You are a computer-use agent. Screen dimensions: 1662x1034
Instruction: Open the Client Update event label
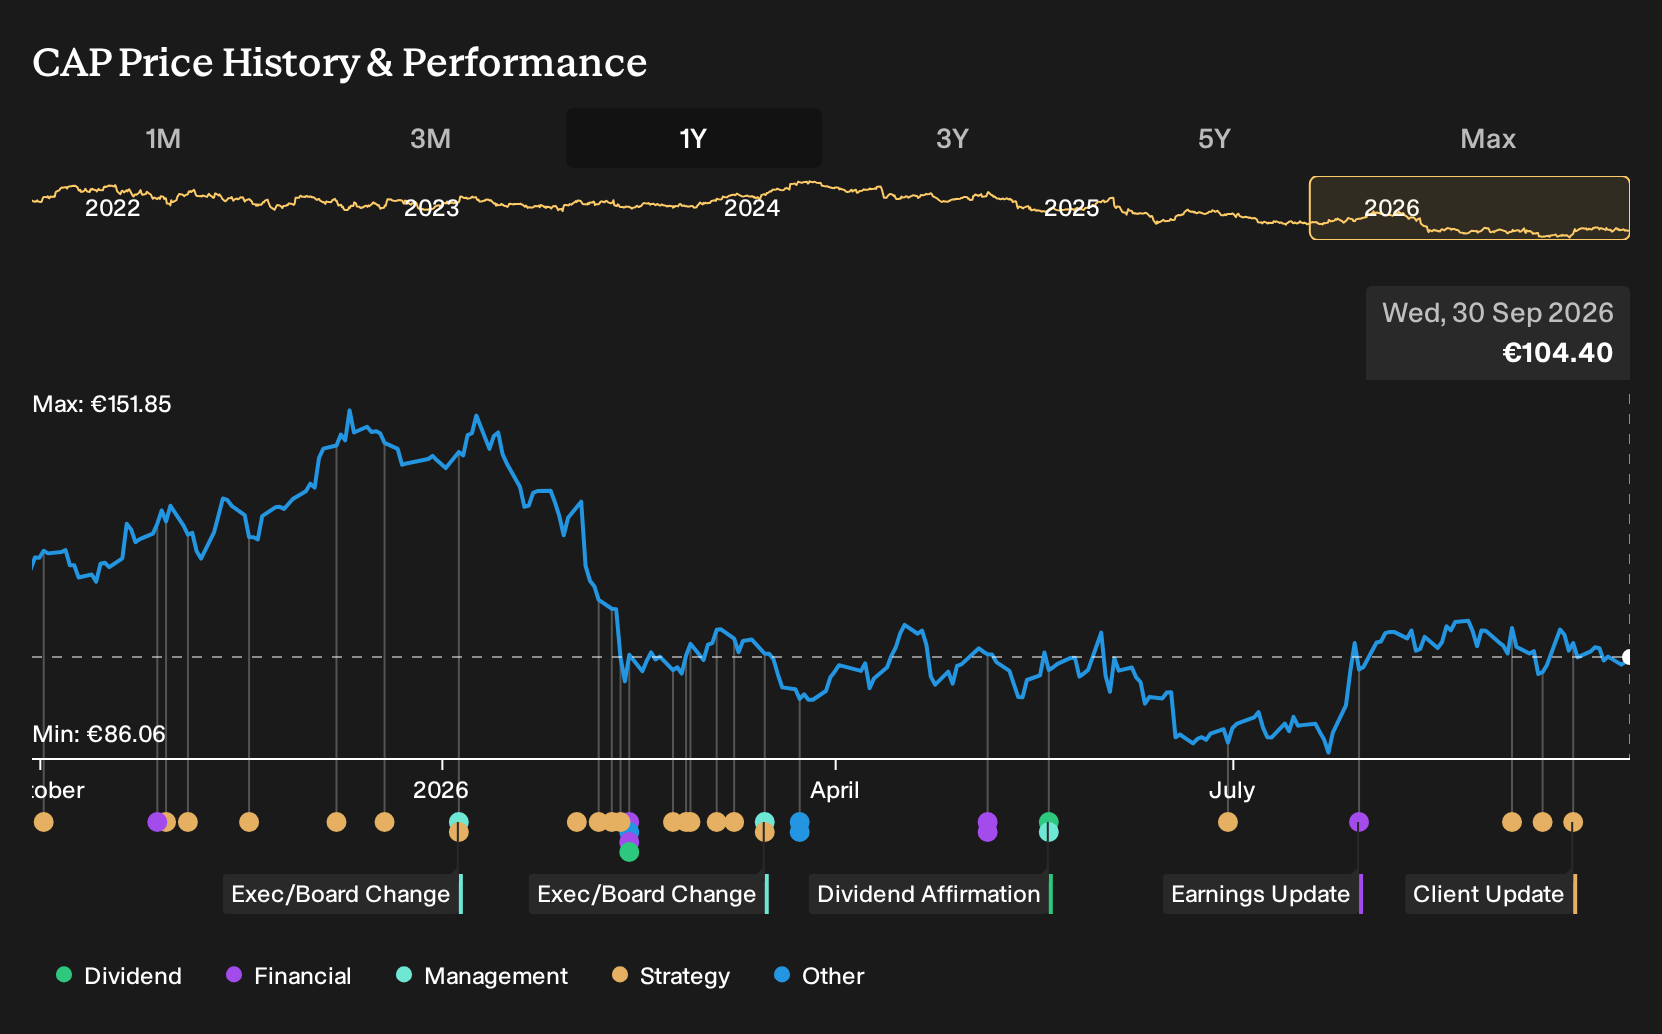[1491, 894]
